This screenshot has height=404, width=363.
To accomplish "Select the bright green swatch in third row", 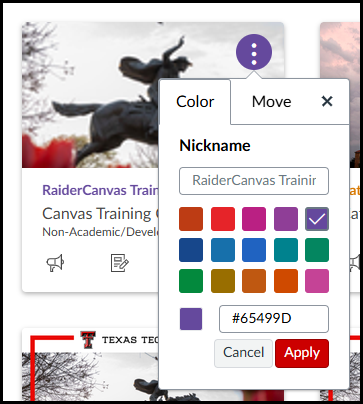I will click(191, 281).
